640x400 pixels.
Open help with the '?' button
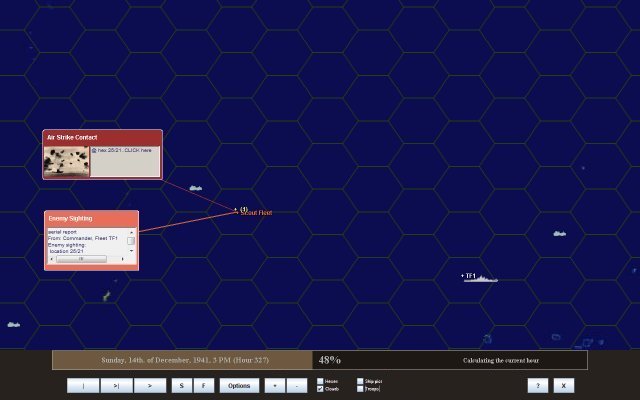click(539, 385)
